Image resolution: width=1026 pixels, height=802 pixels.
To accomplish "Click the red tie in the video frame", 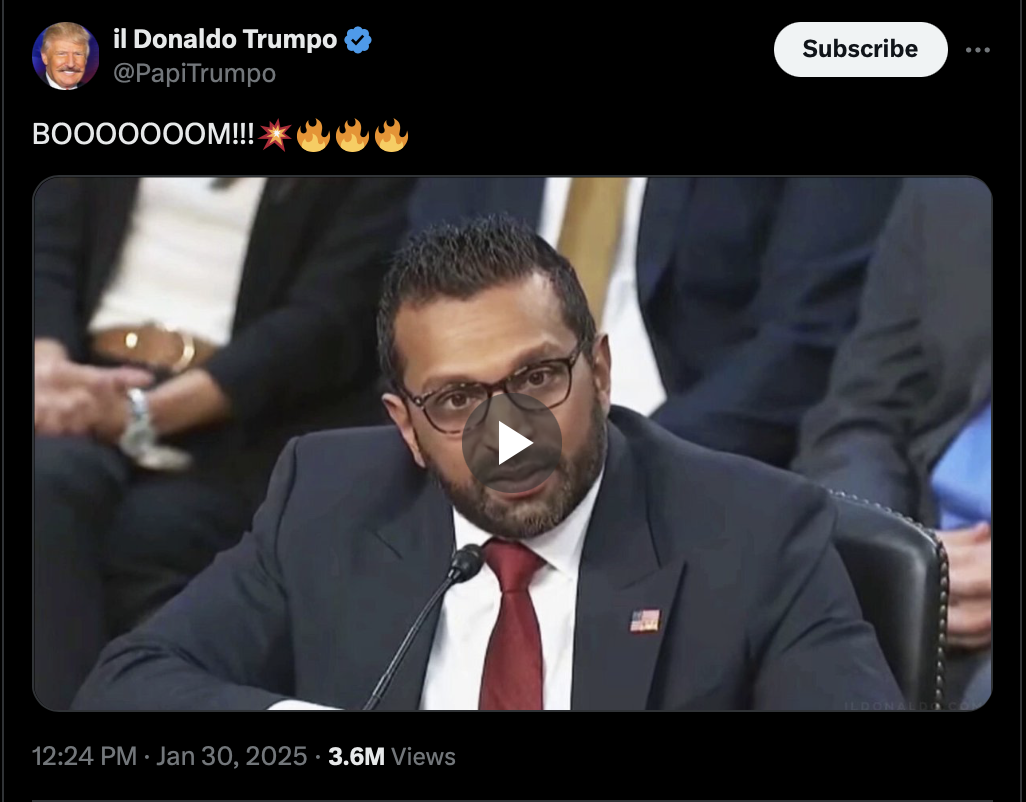I will (512, 623).
